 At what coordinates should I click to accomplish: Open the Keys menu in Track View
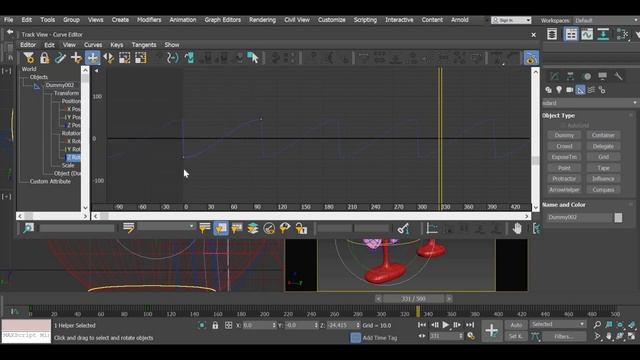(117, 44)
